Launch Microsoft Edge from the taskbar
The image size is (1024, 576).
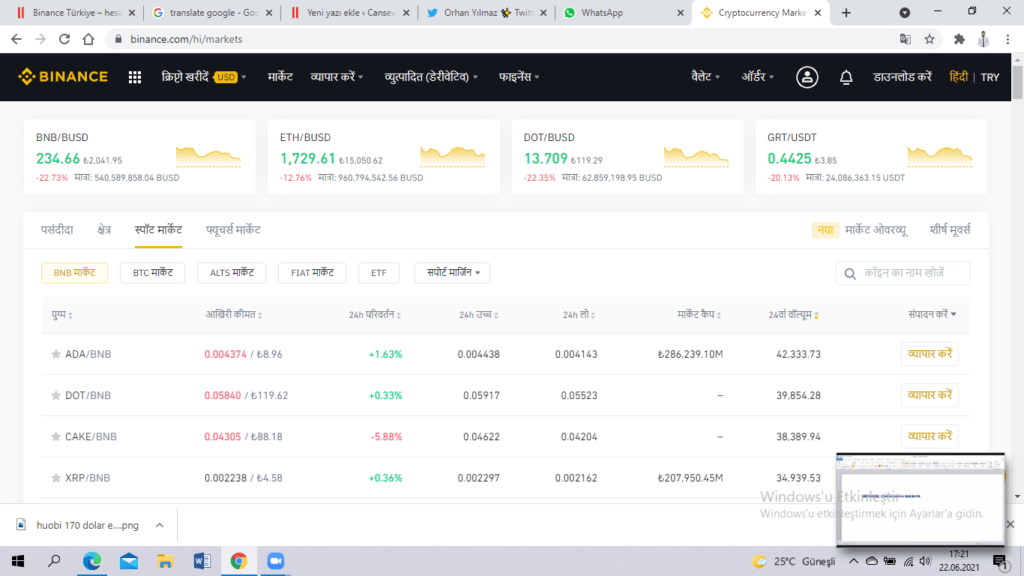click(x=92, y=561)
